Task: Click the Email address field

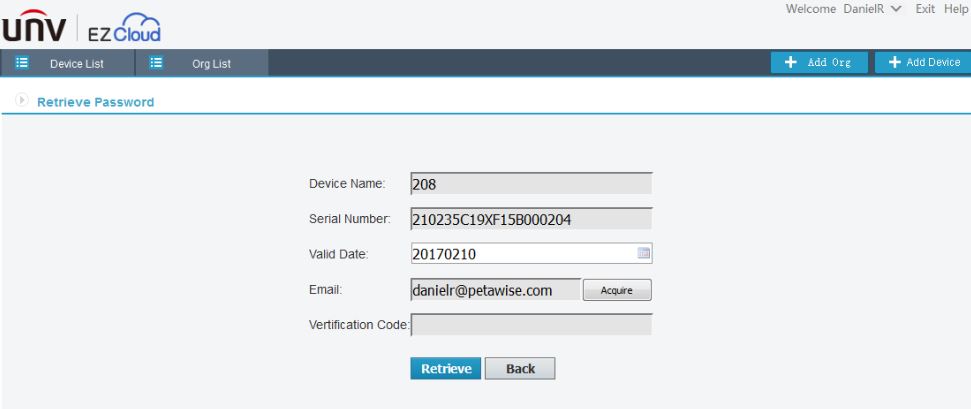Action: (495, 290)
